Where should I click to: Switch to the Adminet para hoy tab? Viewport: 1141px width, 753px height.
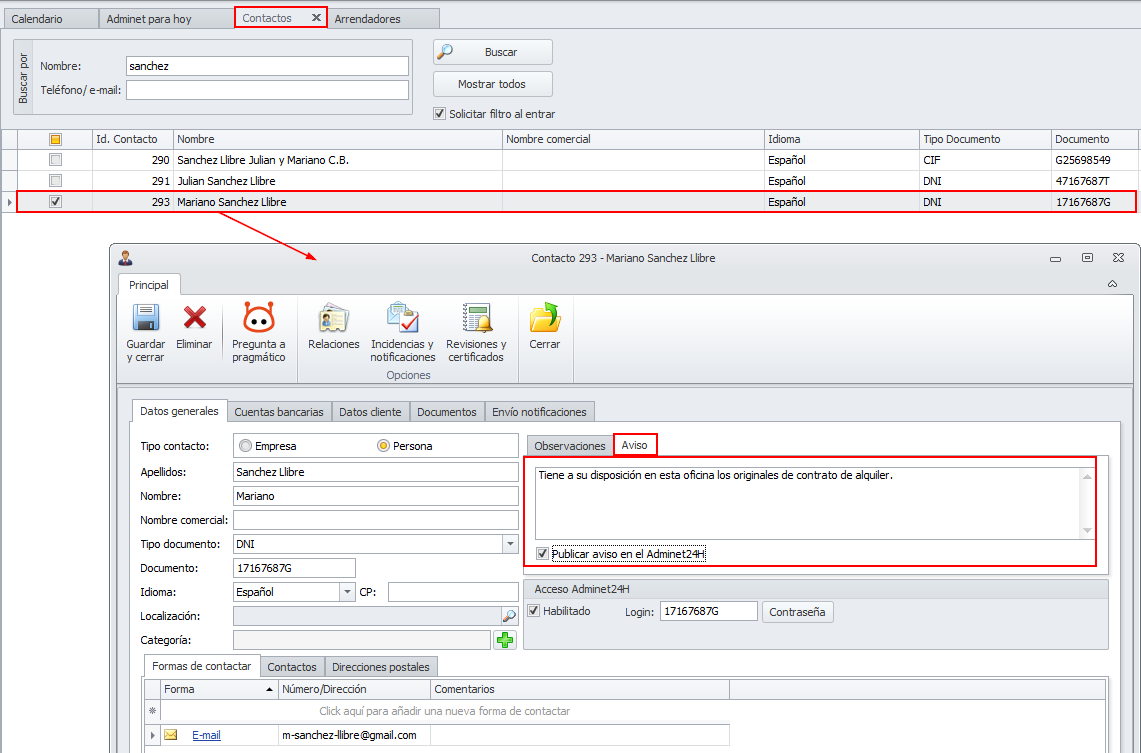coord(167,19)
